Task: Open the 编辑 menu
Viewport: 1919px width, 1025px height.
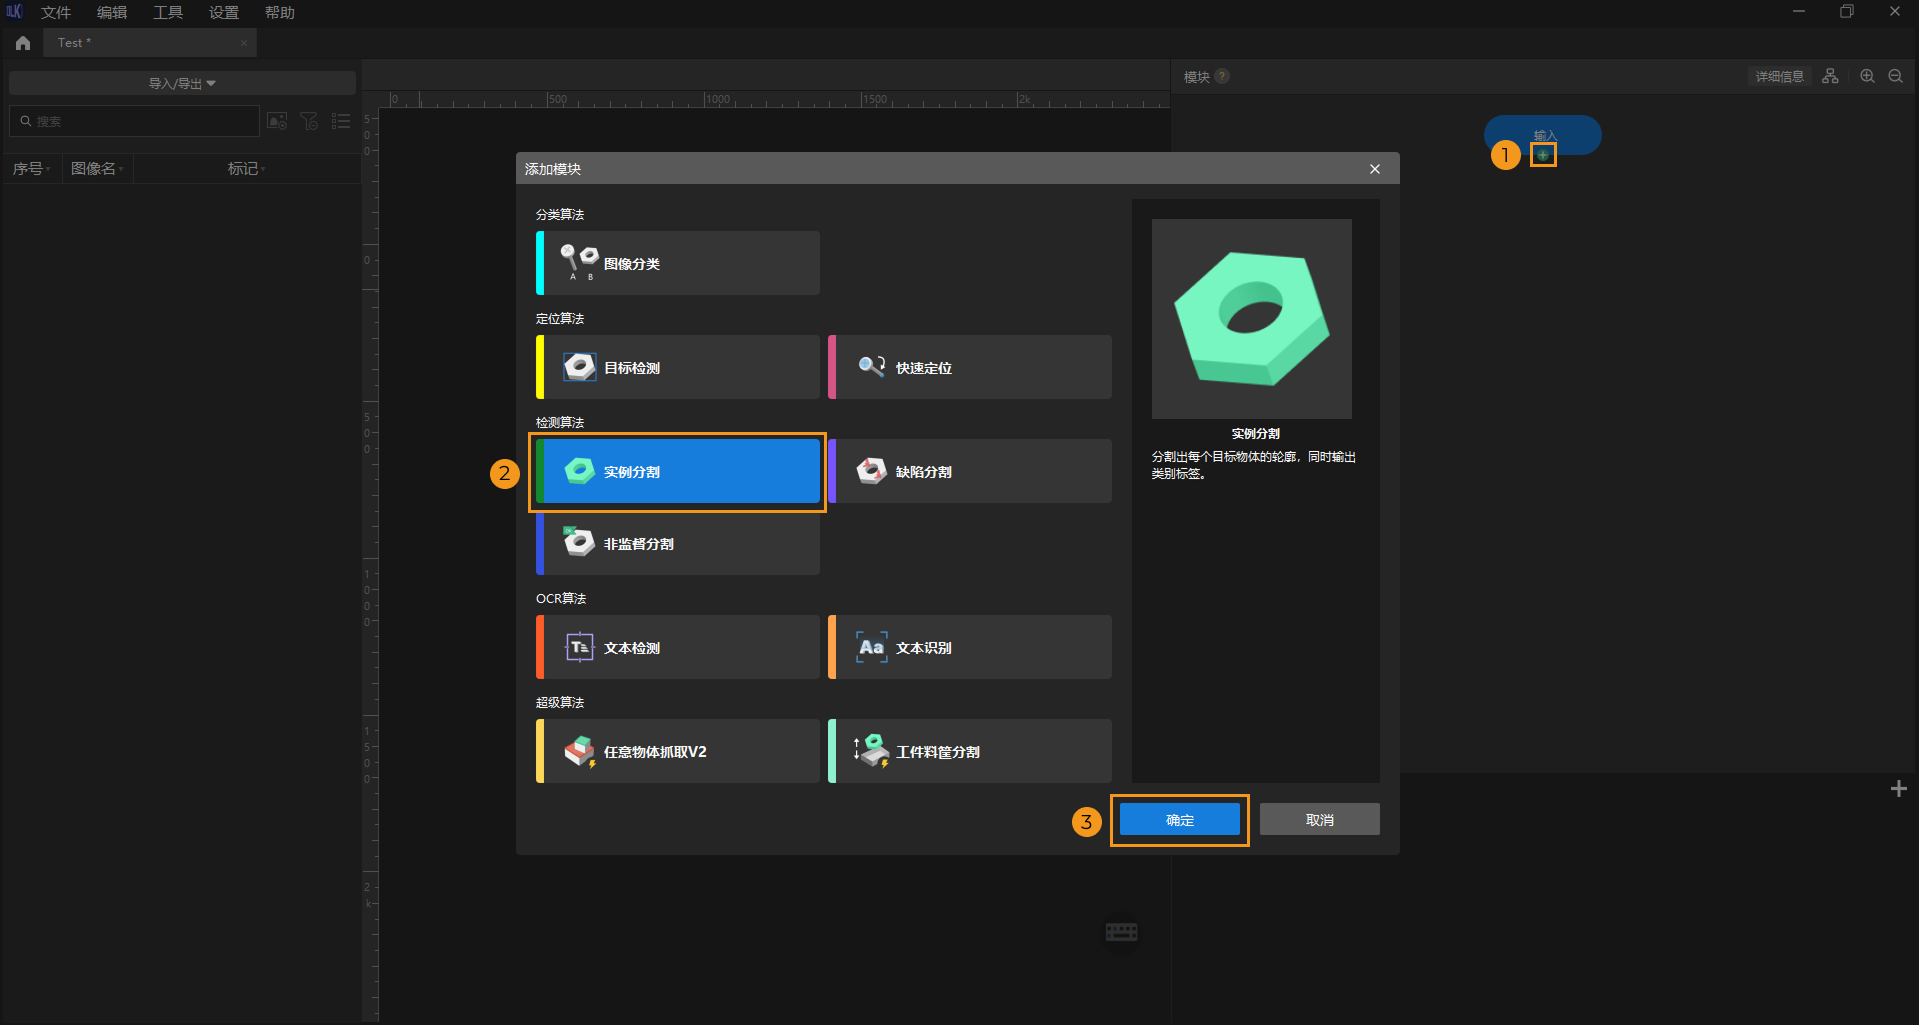Action: [x=112, y=12]
